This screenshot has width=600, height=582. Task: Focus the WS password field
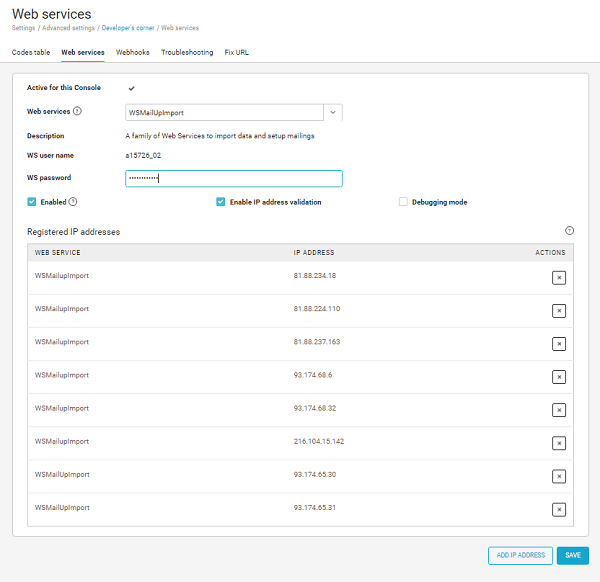click(x=234, y=179)
